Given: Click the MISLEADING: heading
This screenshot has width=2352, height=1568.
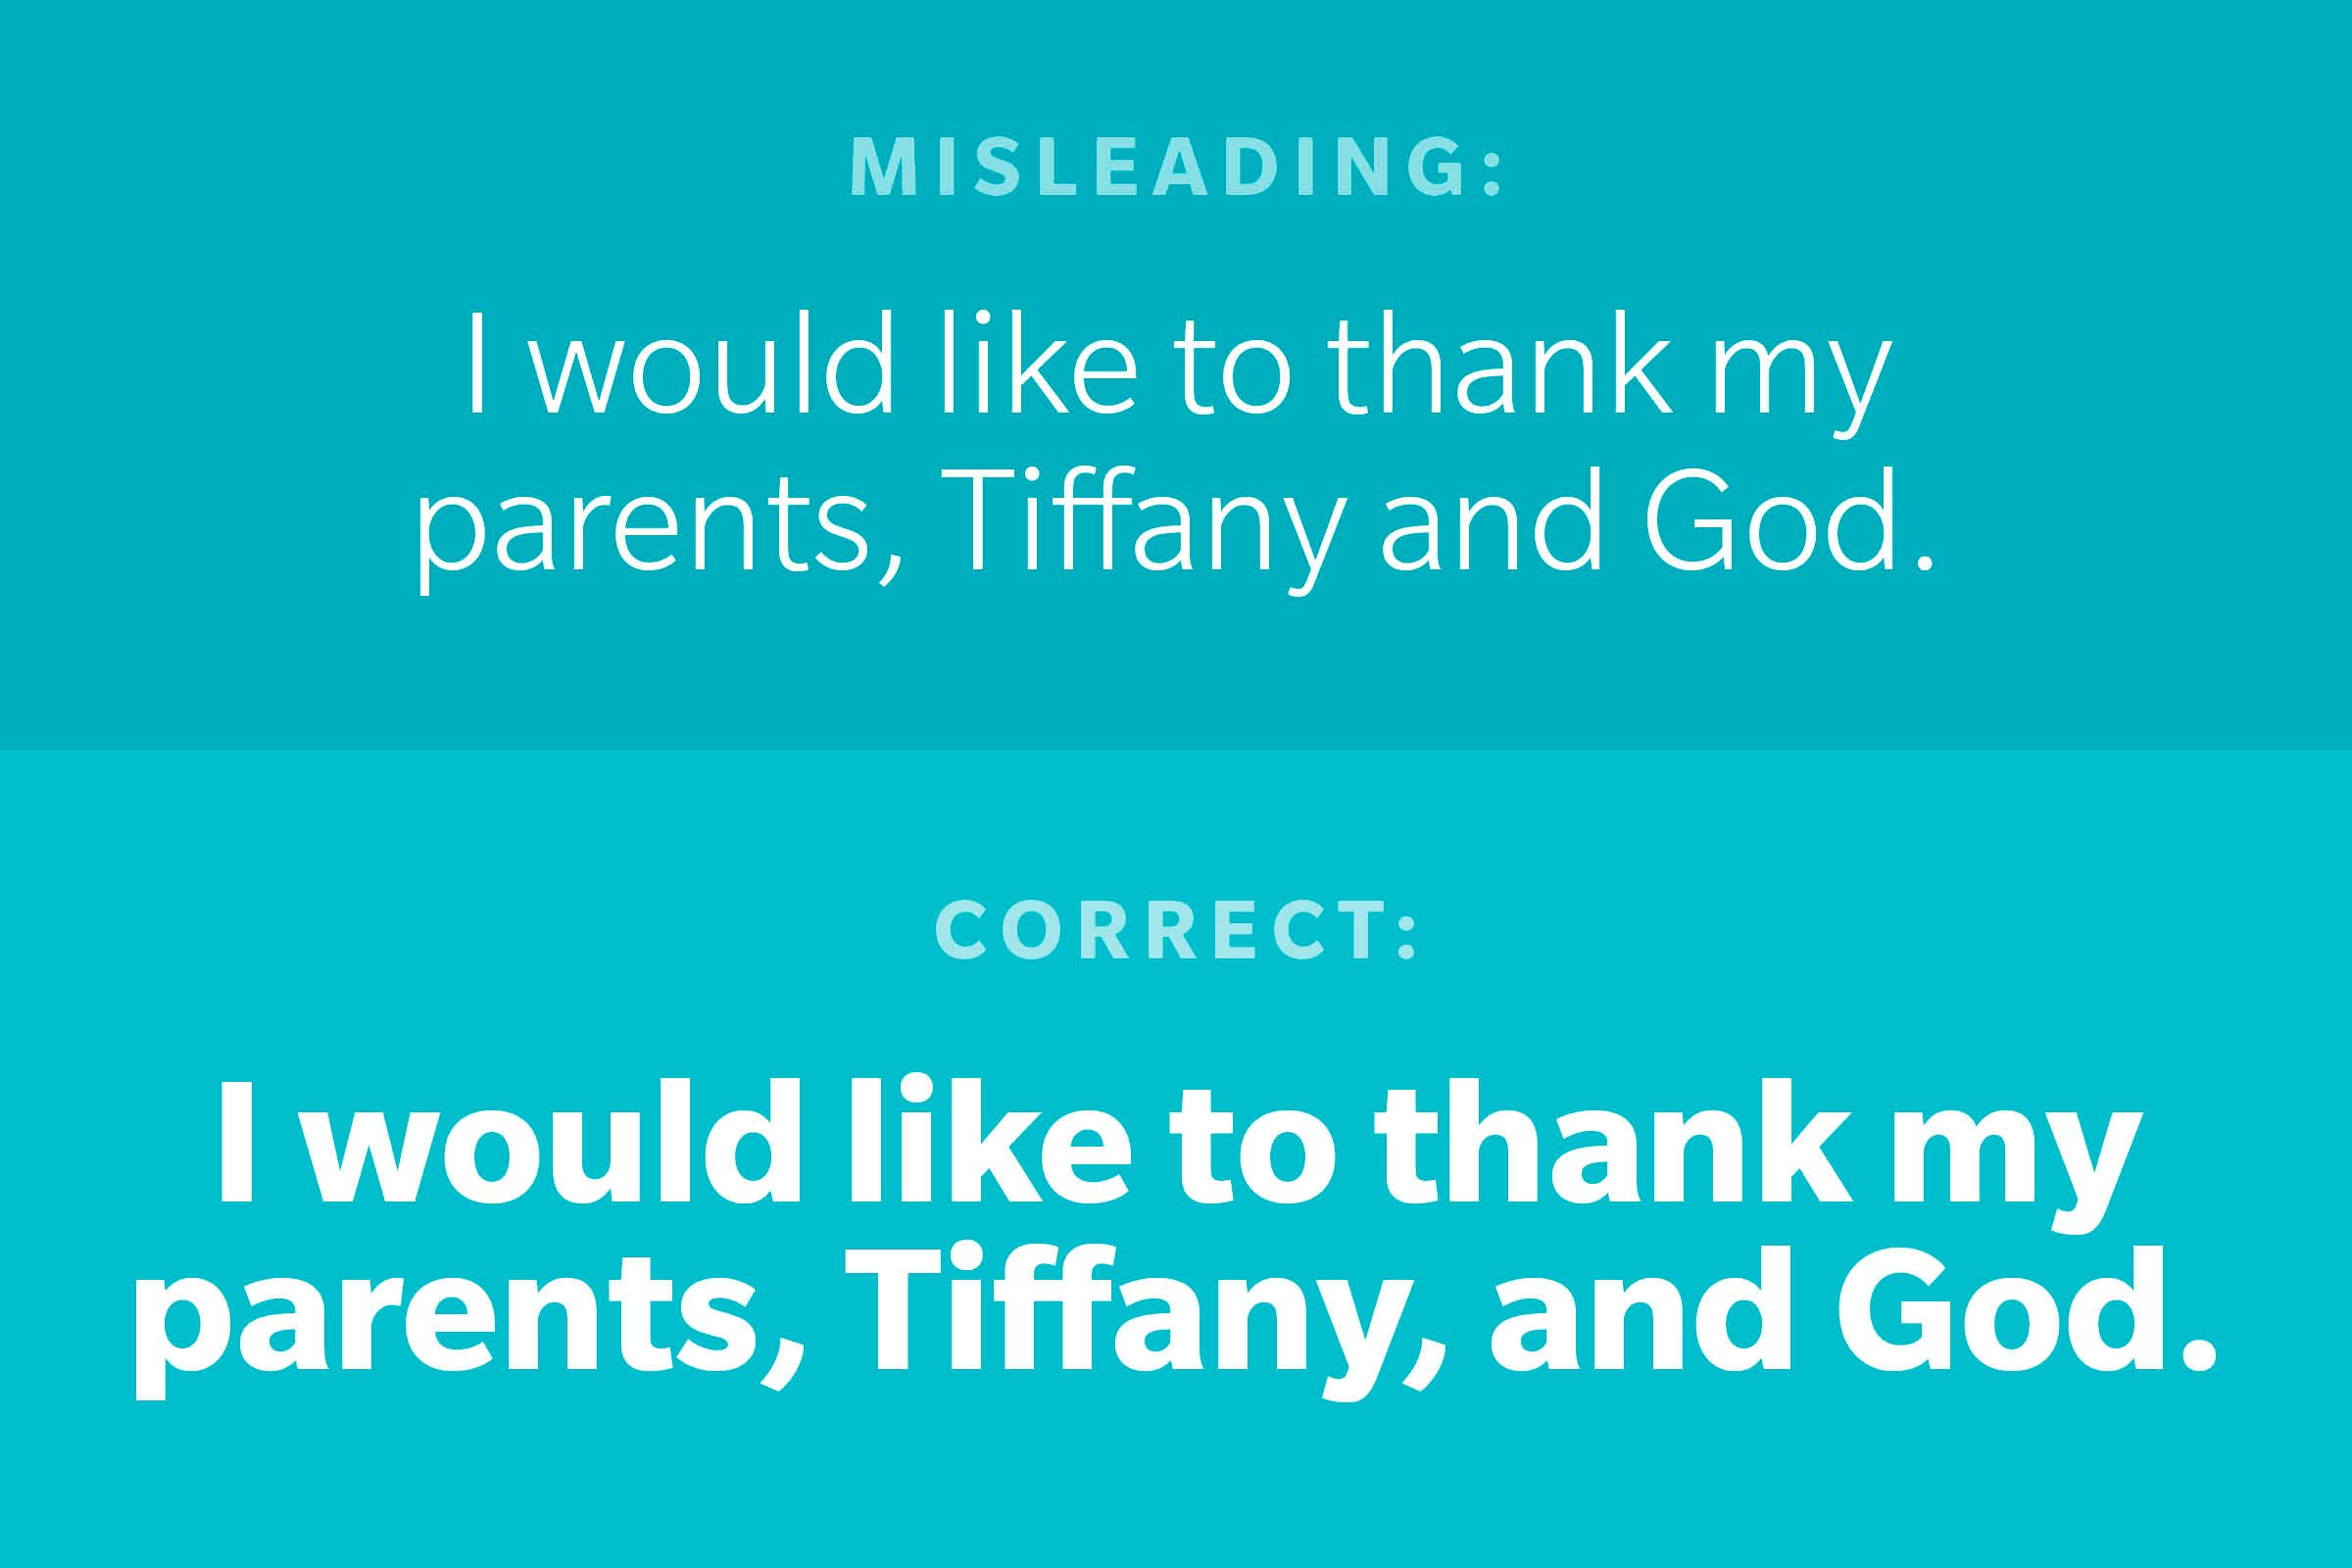Looking at the screenshot, I should point(1176,166).
